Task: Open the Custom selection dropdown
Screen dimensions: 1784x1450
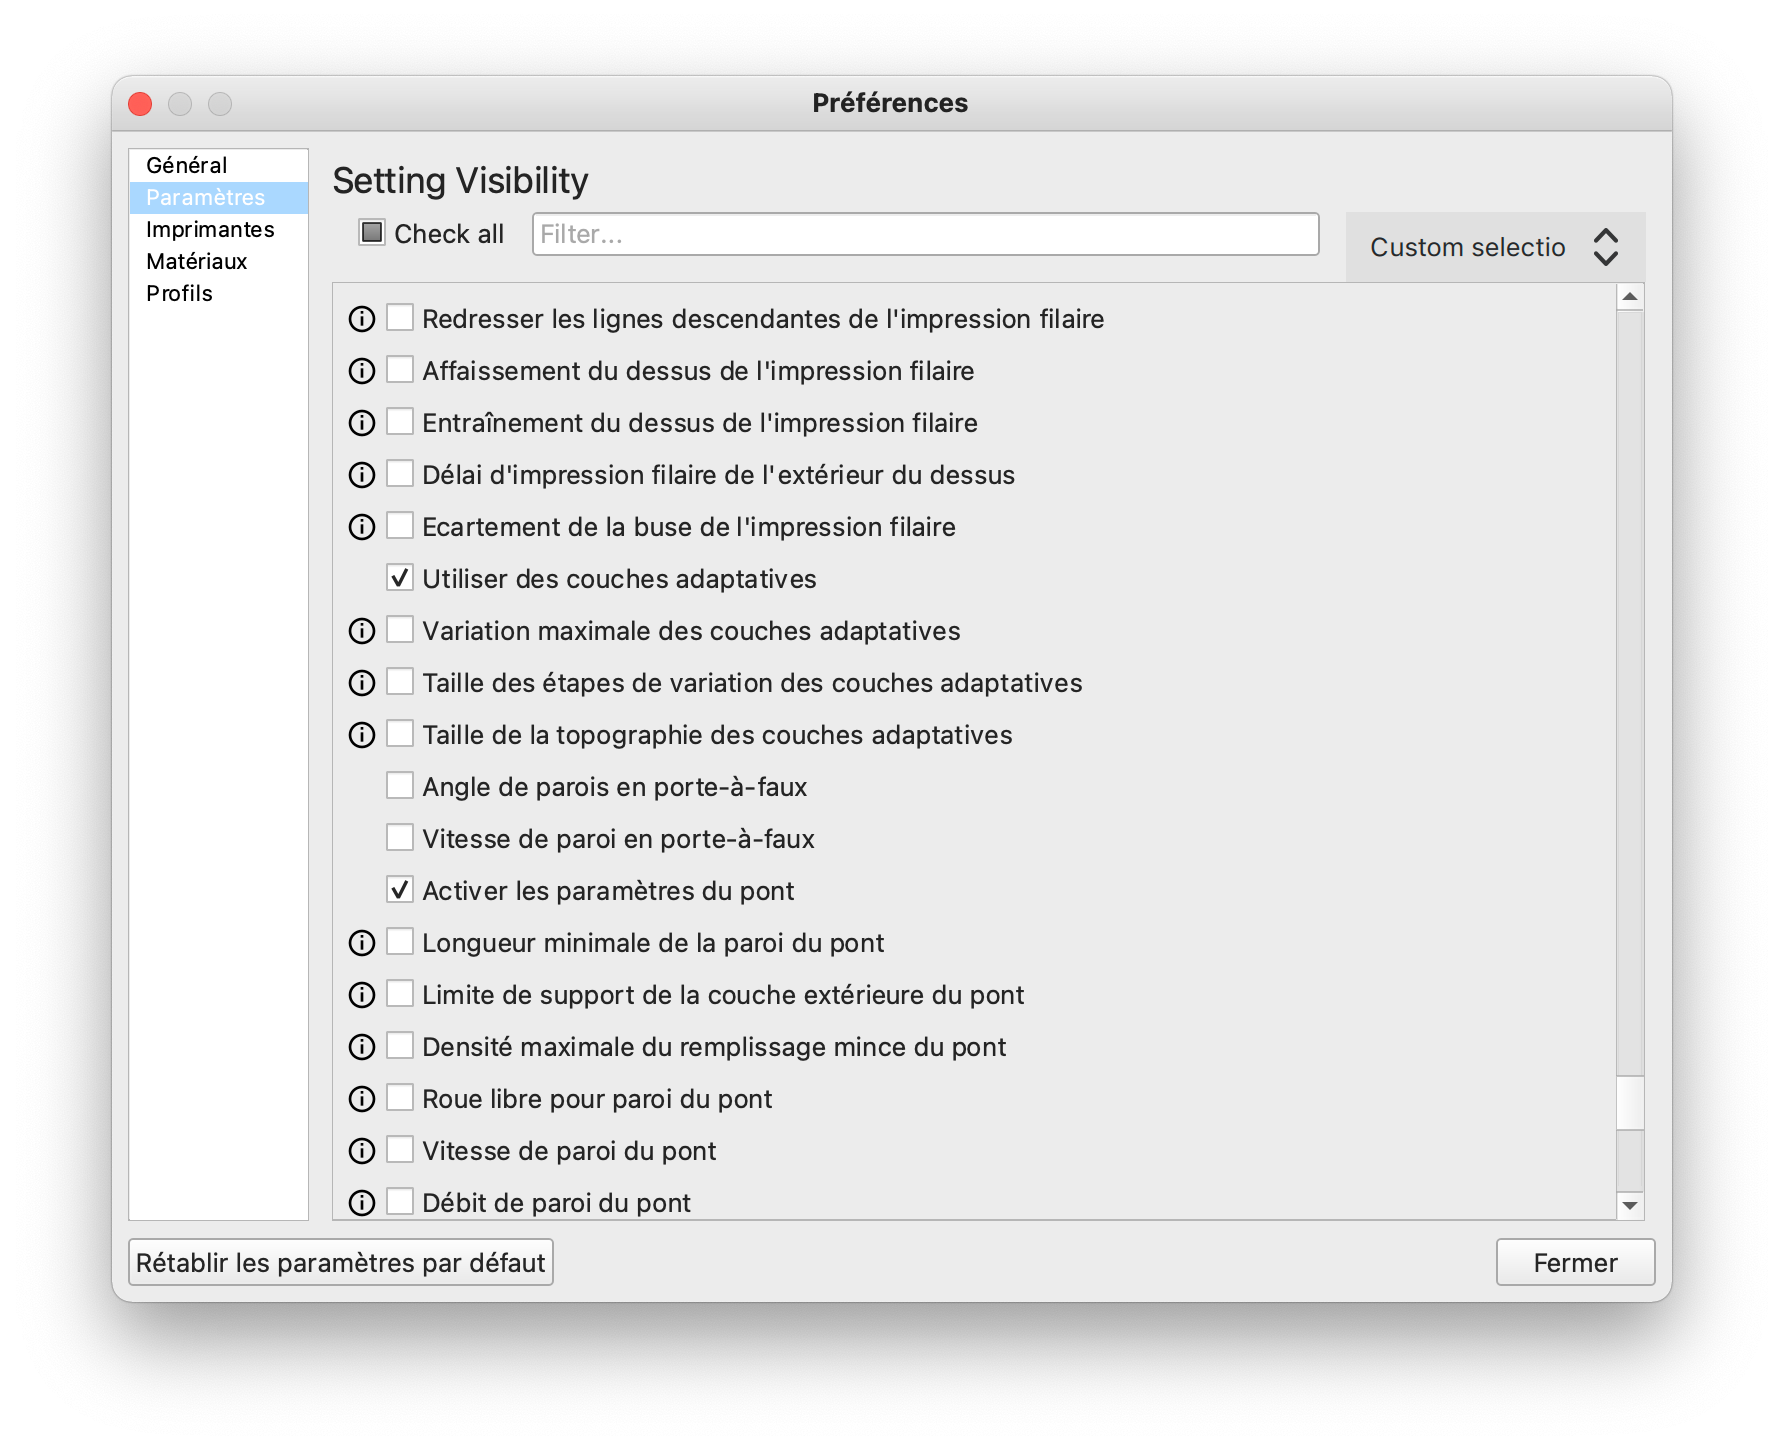Action: point(1495,247)
